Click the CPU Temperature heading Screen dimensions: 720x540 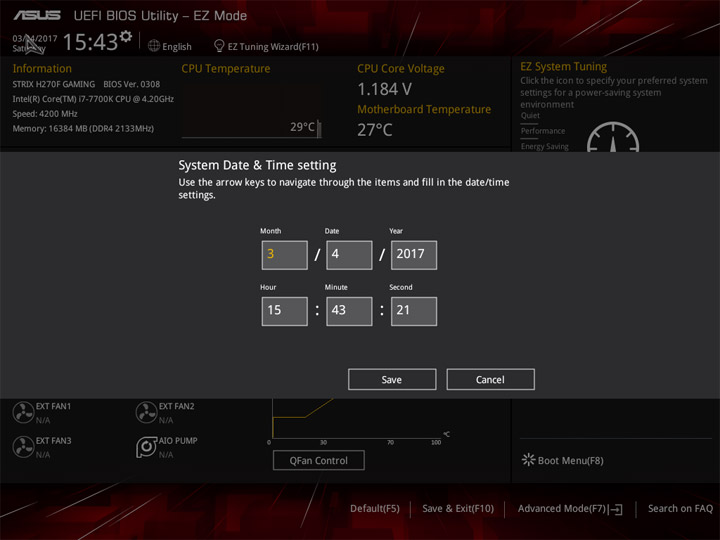(x=225, y=68)
